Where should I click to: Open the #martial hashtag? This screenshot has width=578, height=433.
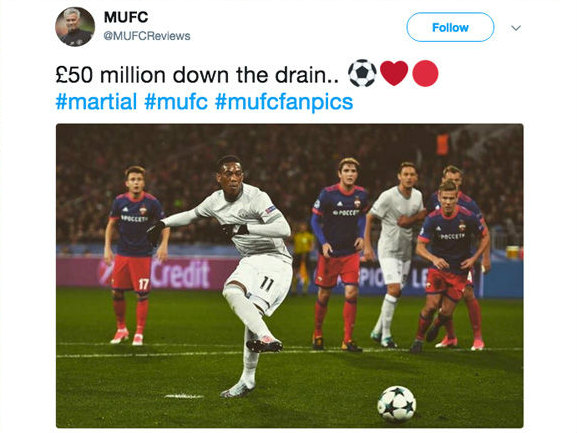point(96,101)
